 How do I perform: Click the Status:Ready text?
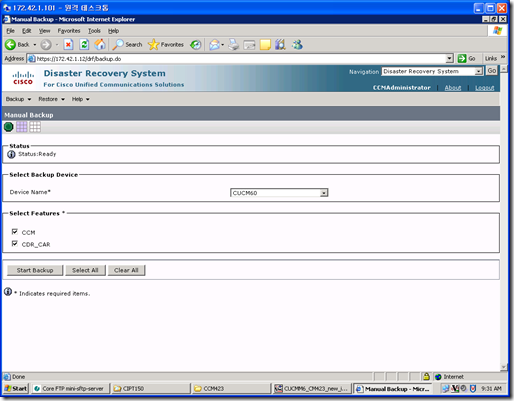[37, 154]
